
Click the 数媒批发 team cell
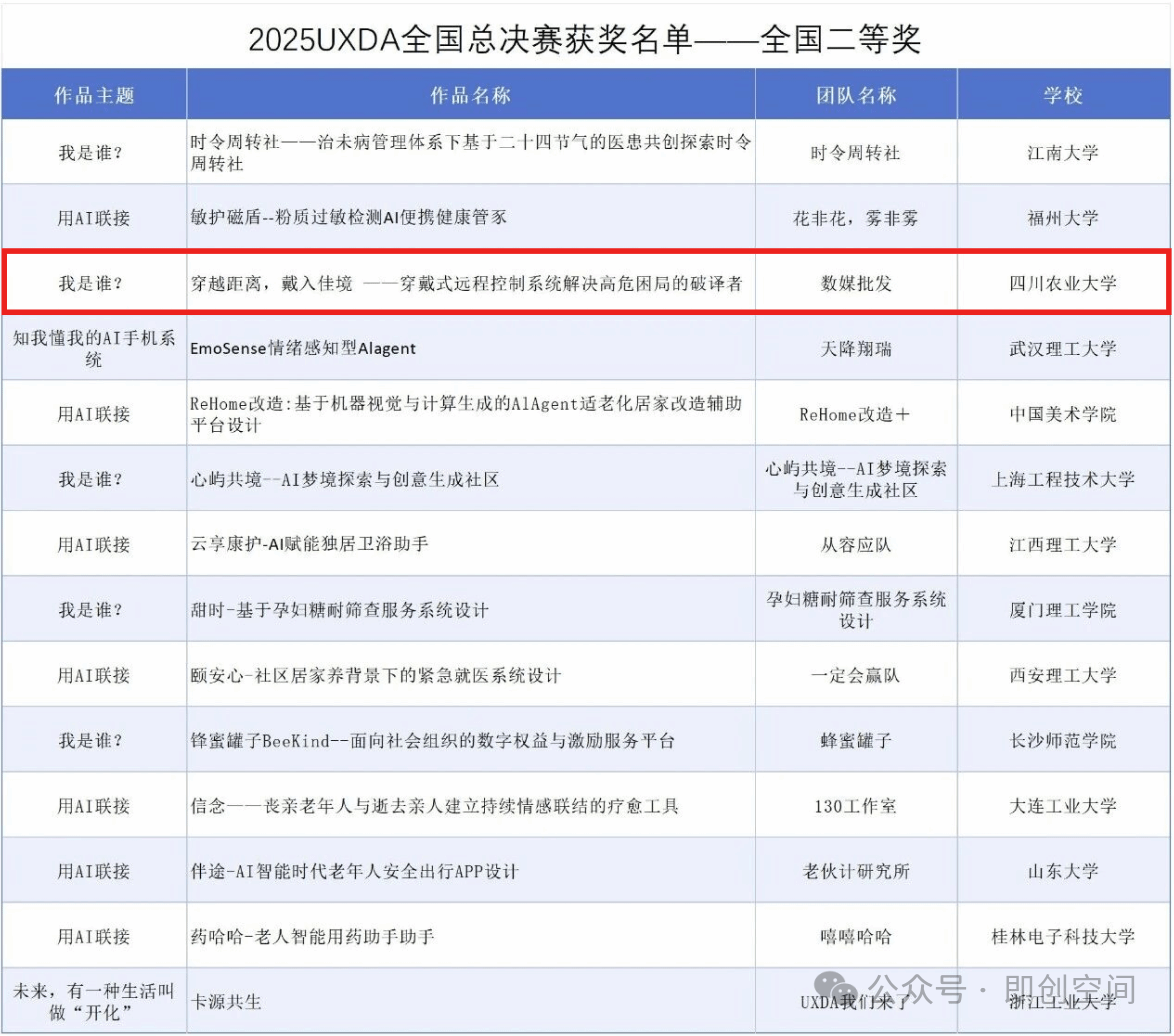point(856,283)
